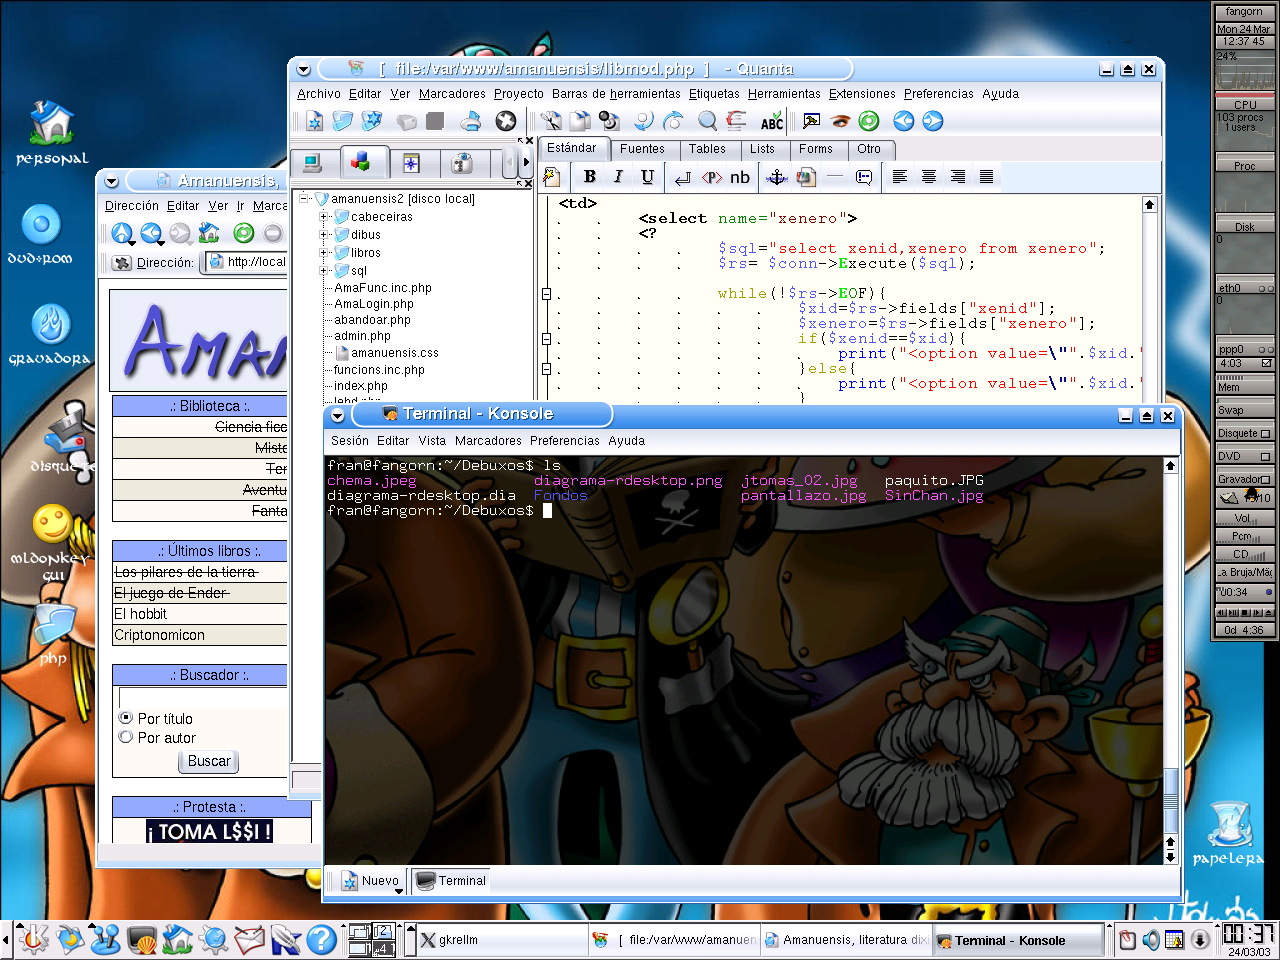The height and width of the screenshot is (960, 1280).
Task: Apply underline formatting in Quanta tag toolbar
Action: coord(647,177)
